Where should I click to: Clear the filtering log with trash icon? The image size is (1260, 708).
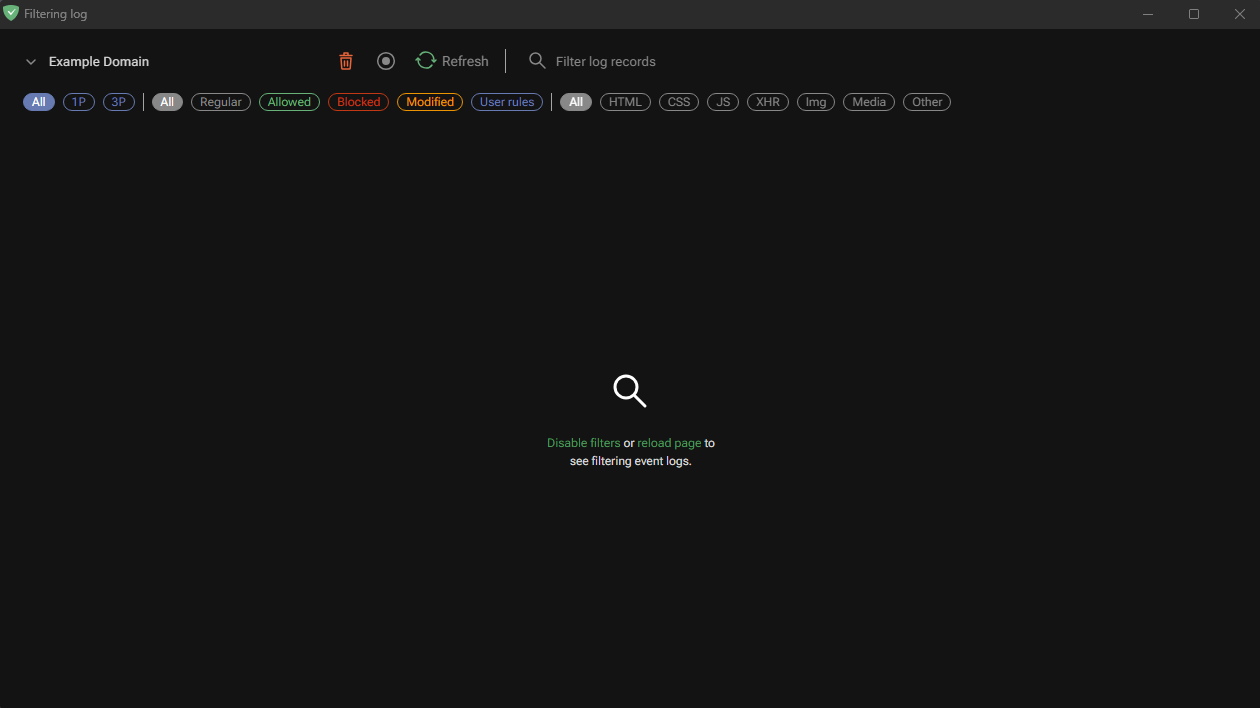pos(345,61)
